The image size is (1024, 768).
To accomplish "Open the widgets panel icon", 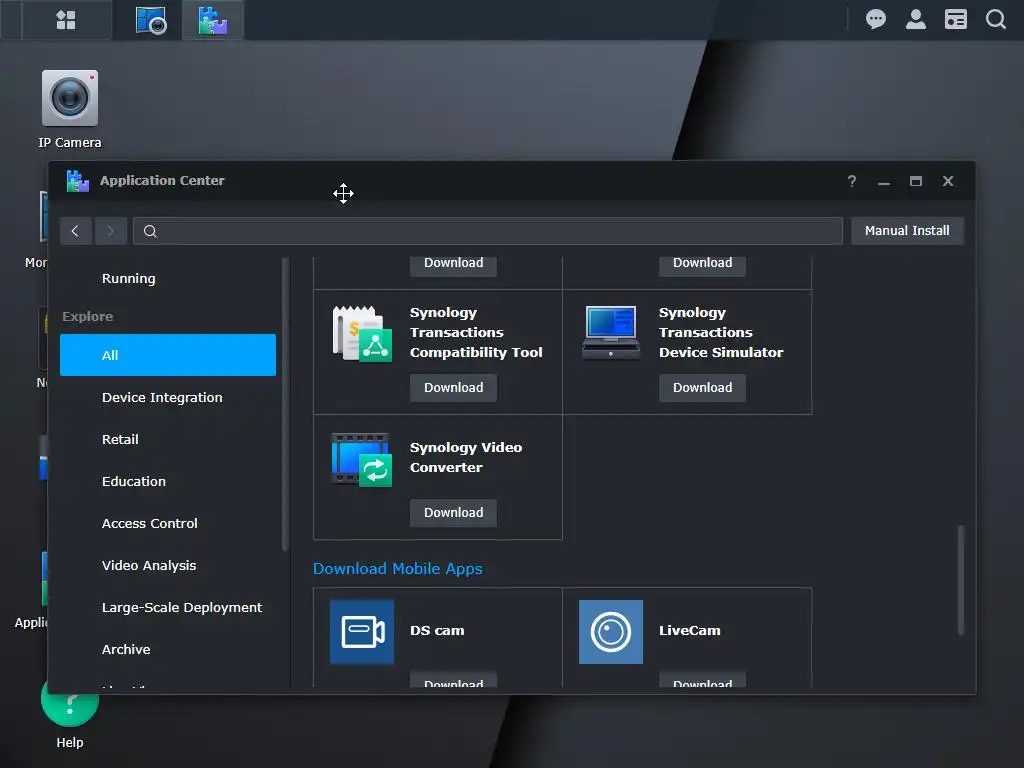I will pyautogui.click(x=955, y=19).
